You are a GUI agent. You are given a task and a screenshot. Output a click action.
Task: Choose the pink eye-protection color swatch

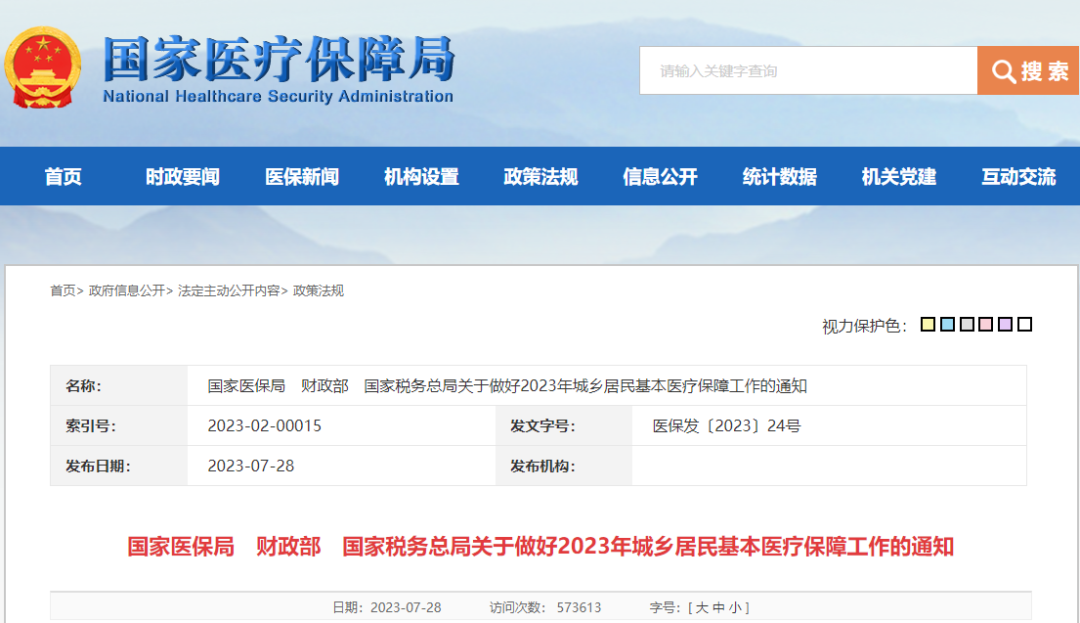(x=986, y=324)
